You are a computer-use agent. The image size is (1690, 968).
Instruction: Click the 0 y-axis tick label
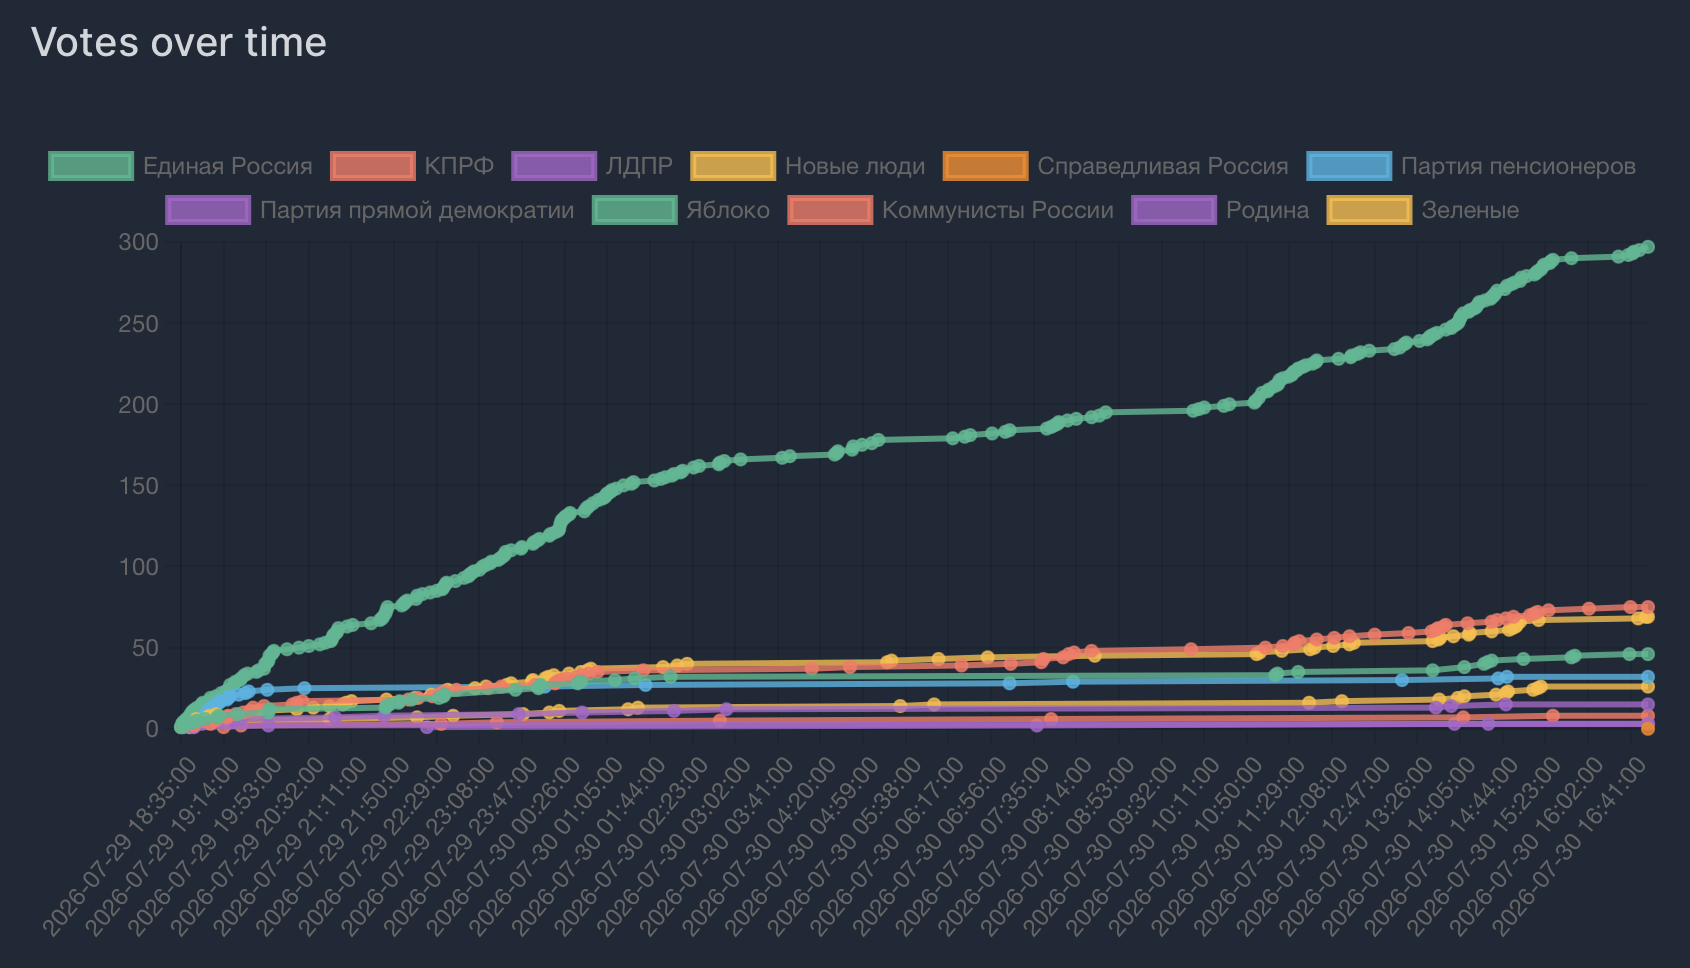coord(152,729)
